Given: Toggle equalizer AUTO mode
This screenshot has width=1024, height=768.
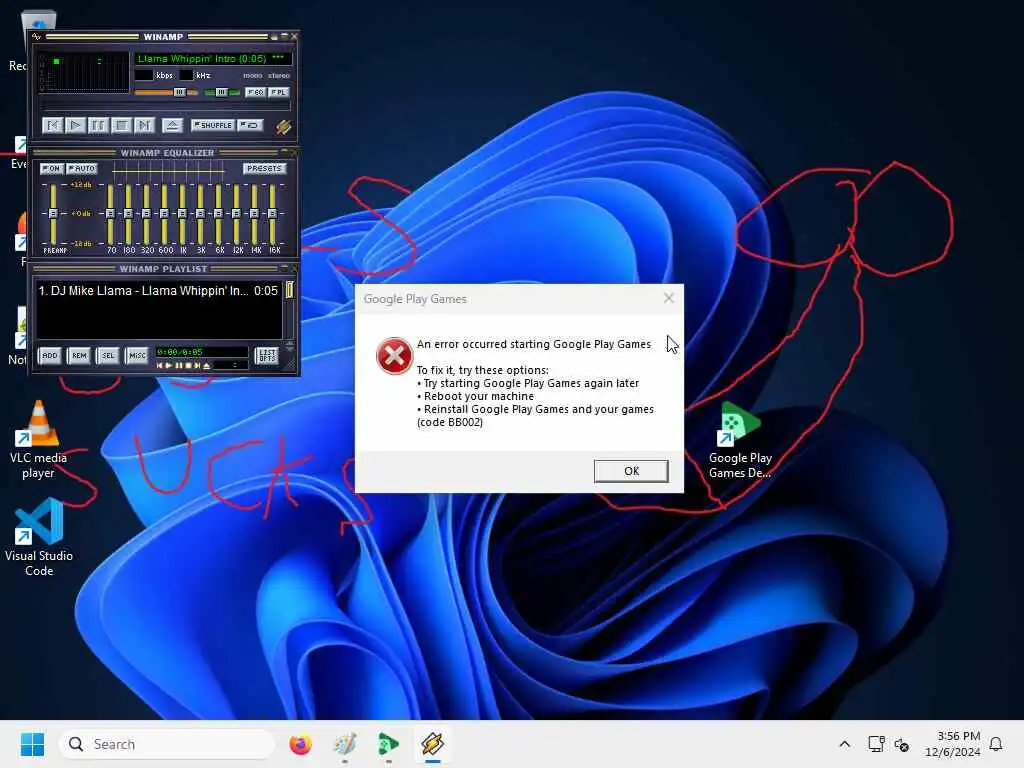Looking at the screenshot, I should point(82,168).
